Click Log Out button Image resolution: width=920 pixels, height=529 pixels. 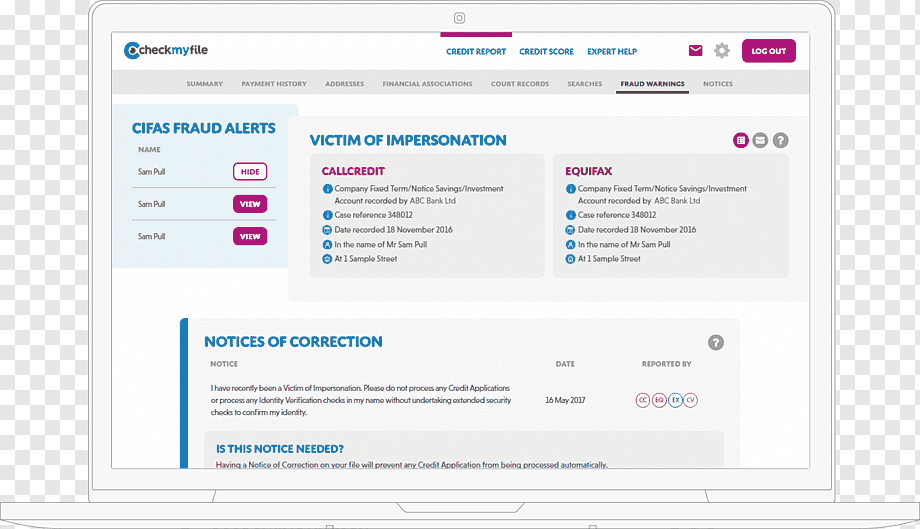pyautogui.click(x=769, y=51)
